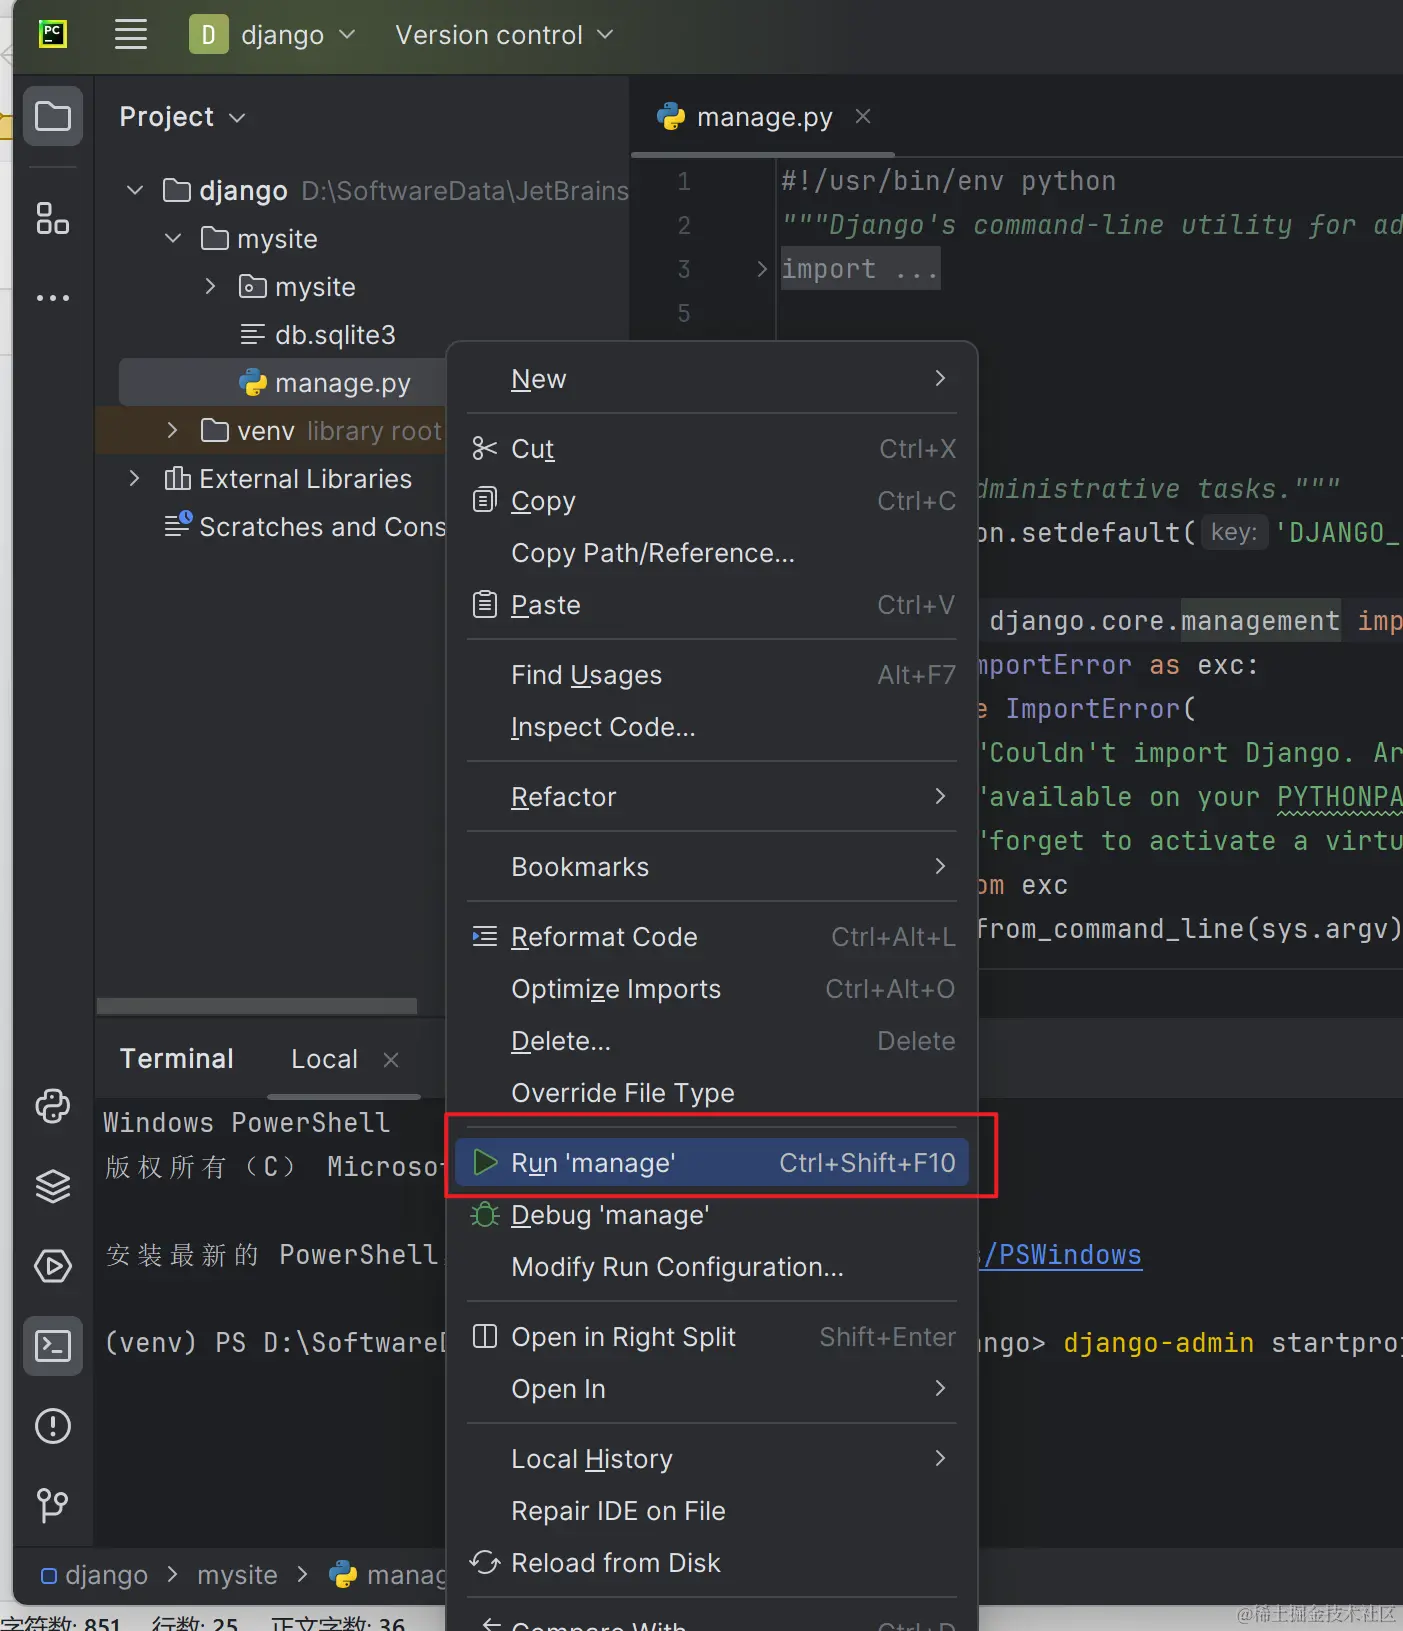
Task: Select Modify Run Configuration
Action: 712,1267
